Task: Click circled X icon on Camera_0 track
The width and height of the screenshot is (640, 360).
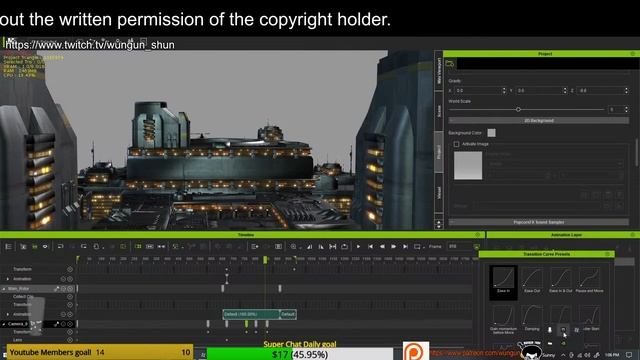Action: pyautogui.click(x=70, y=324)
